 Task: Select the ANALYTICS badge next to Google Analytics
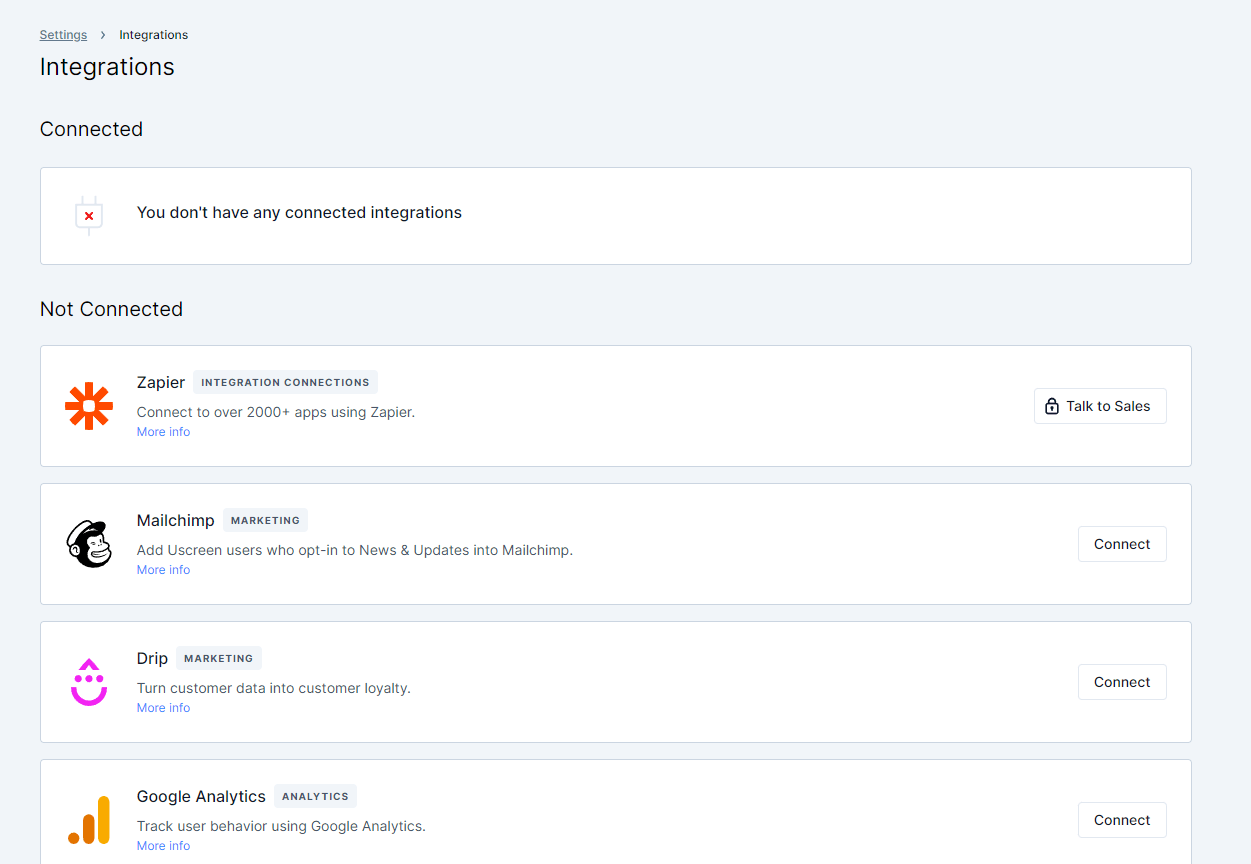315,796
